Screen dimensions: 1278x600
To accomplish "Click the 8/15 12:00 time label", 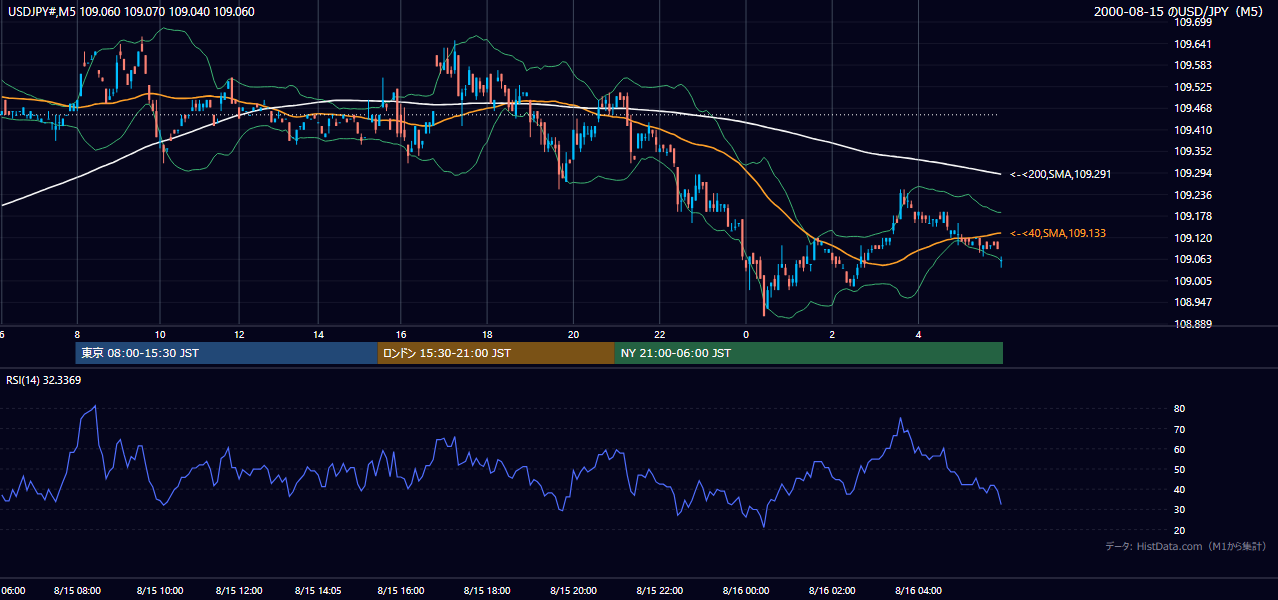I will (238, 590).
